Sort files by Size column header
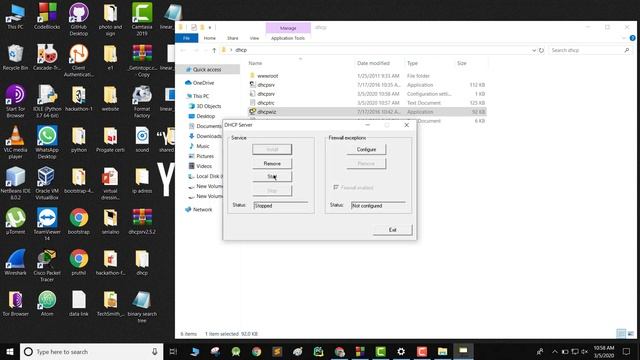 coord(462,63)
